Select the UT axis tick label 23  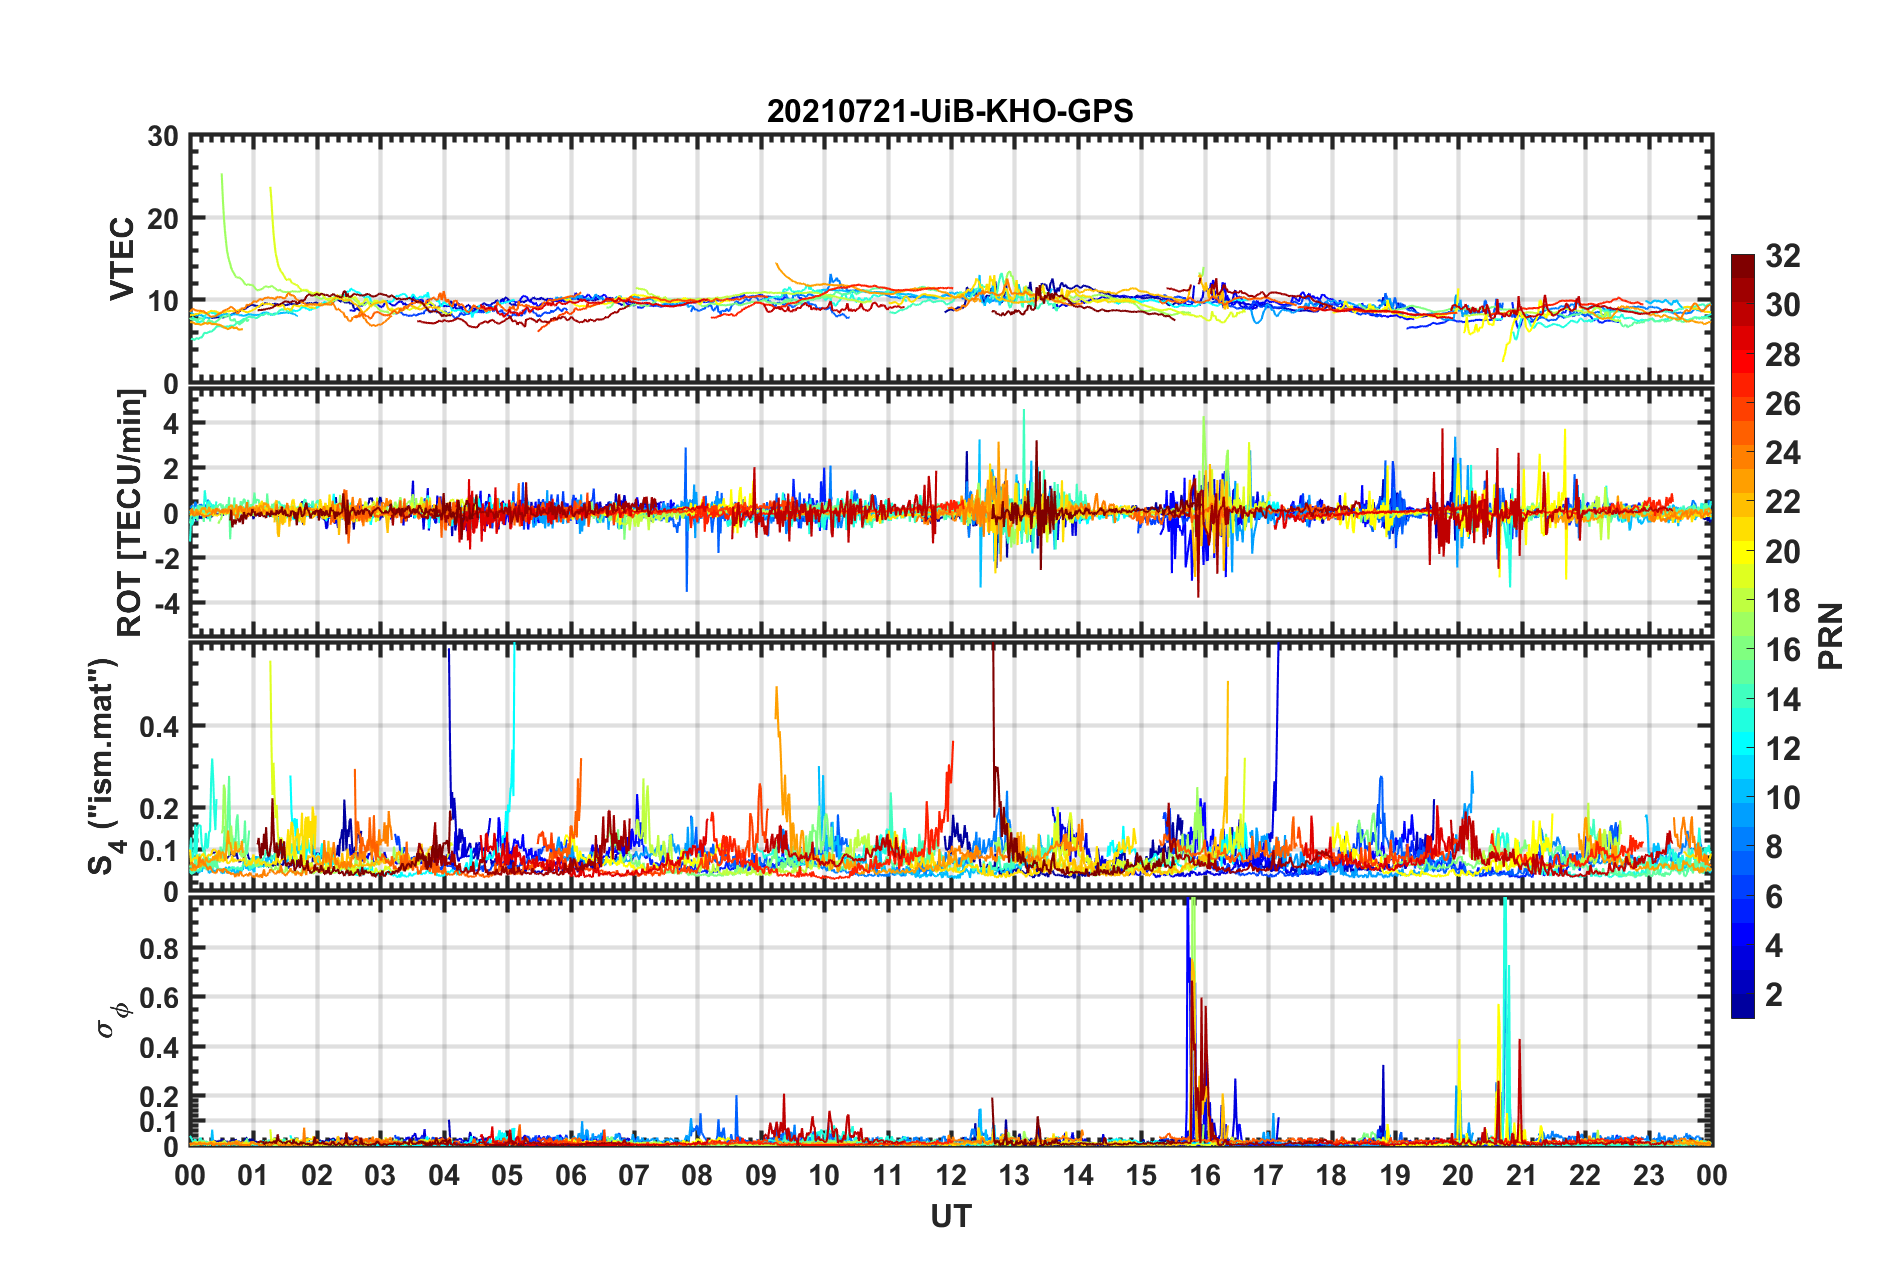coord(1649,1175)
